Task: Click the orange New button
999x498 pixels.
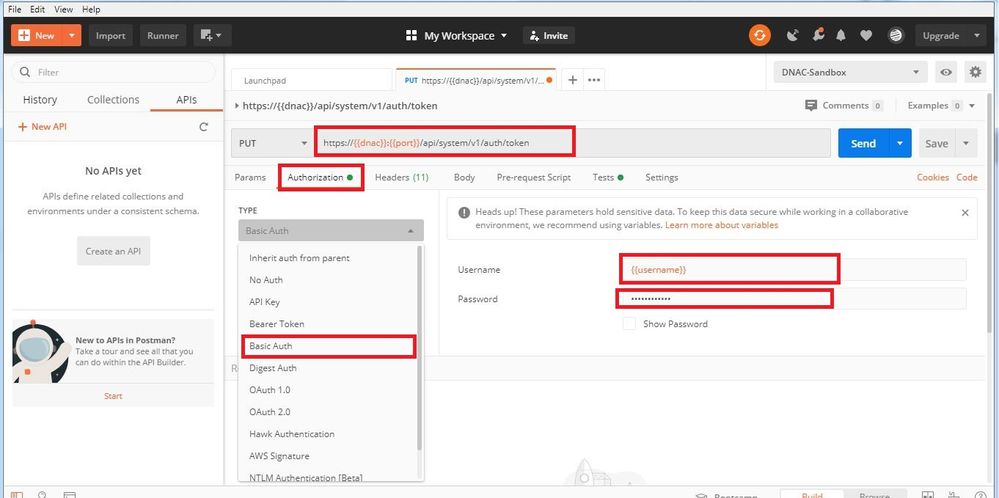Action: click(x=38, y=36)
